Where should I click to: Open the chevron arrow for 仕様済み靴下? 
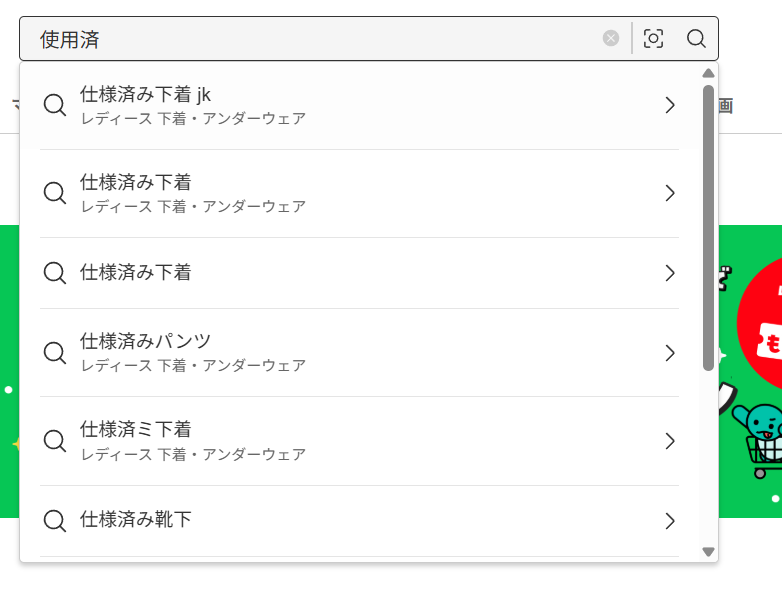(670, 521)
